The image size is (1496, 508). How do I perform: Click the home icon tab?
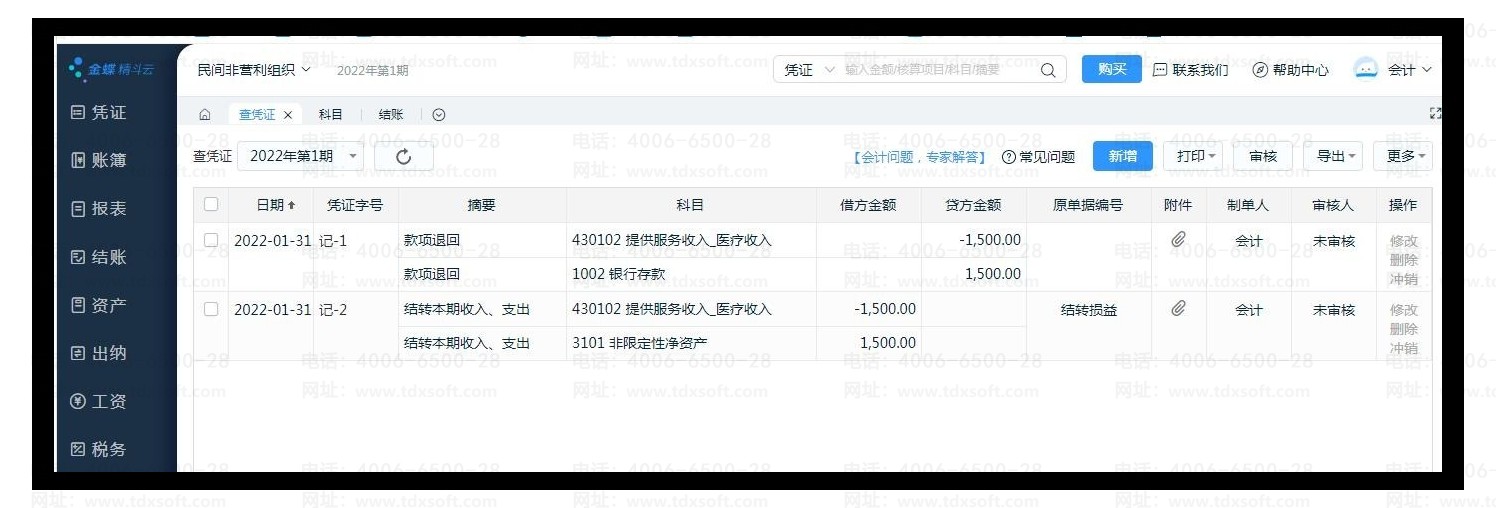tap(205, 115)
